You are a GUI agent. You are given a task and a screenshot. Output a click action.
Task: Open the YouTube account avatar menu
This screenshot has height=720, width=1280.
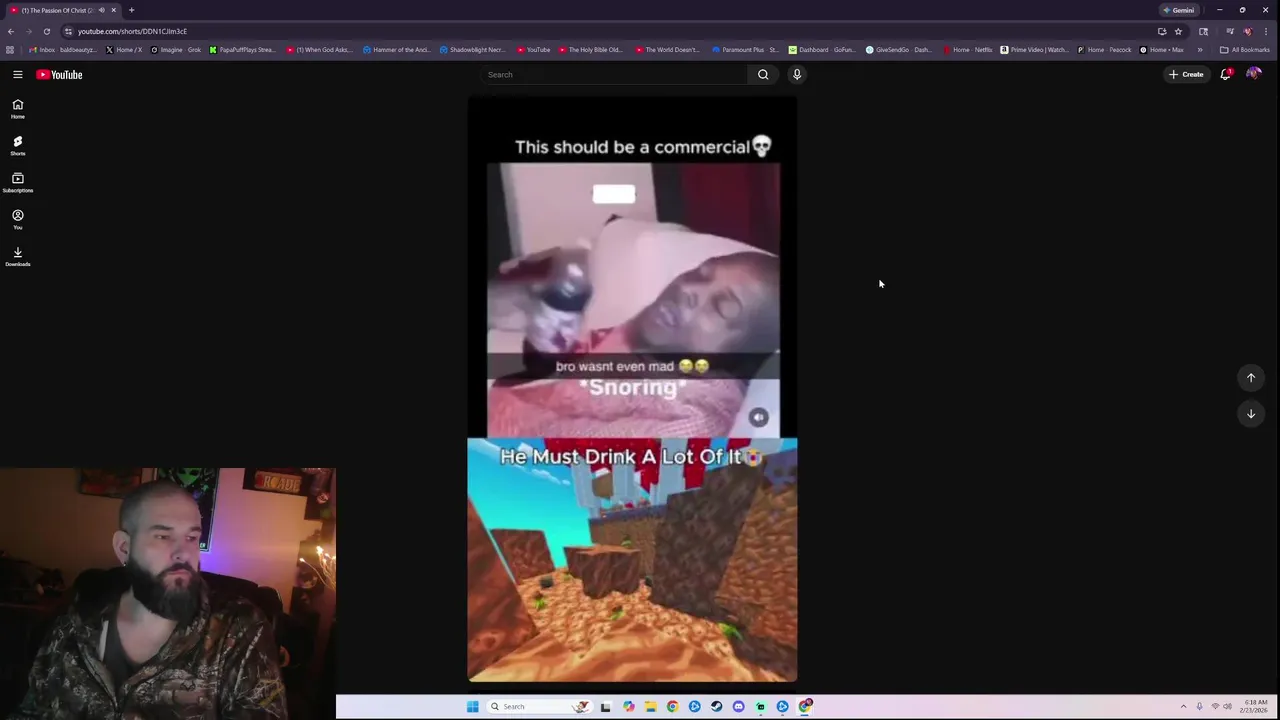[1253, 74]
